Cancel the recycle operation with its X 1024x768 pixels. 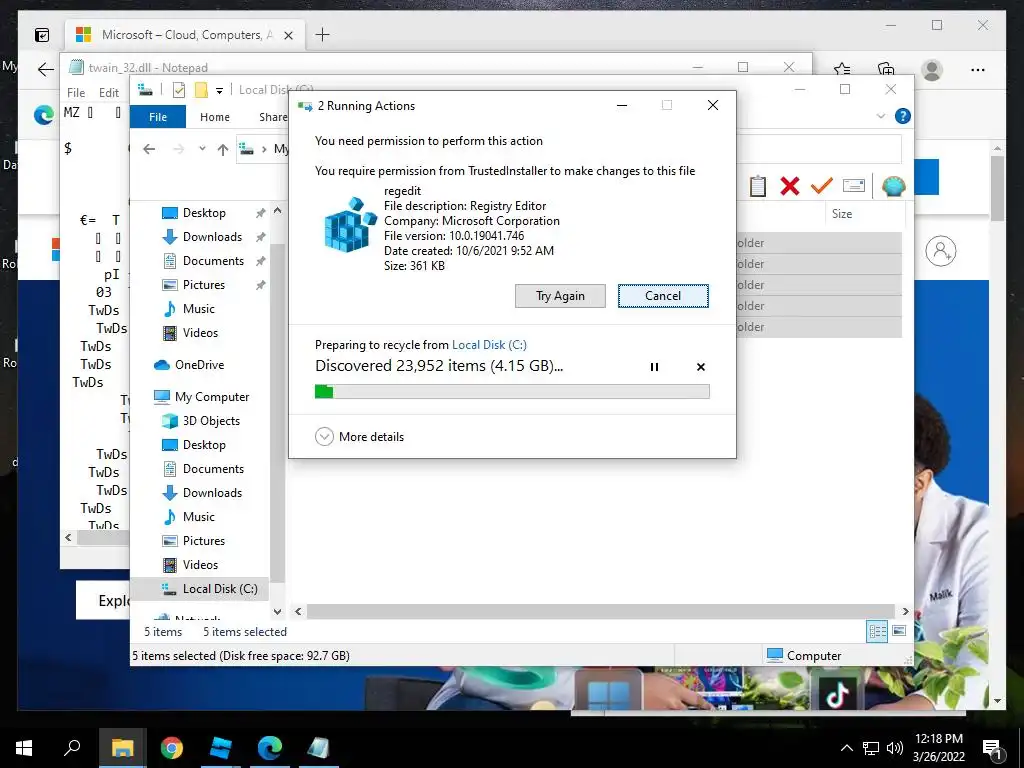coord(701,367)
